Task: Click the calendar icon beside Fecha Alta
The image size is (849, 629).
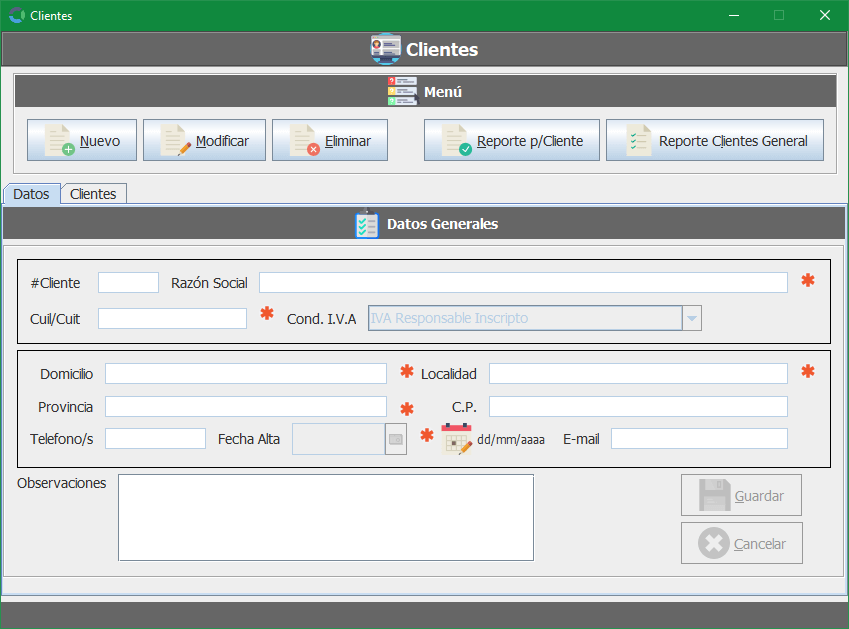Action: tap(456, 438)
